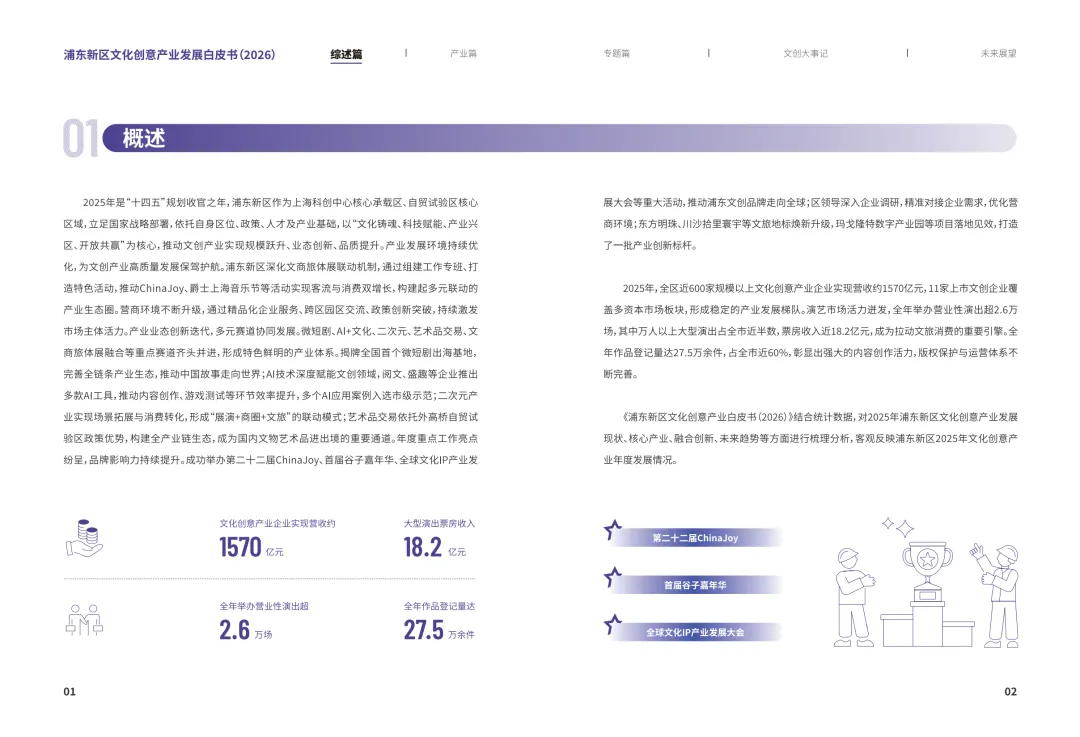Image resolution: width=1080 pixels, height=737 pixels.
Task: Click the line starting 展大会等重大活动
Action: pyautogui.click(x=811, y=203)
